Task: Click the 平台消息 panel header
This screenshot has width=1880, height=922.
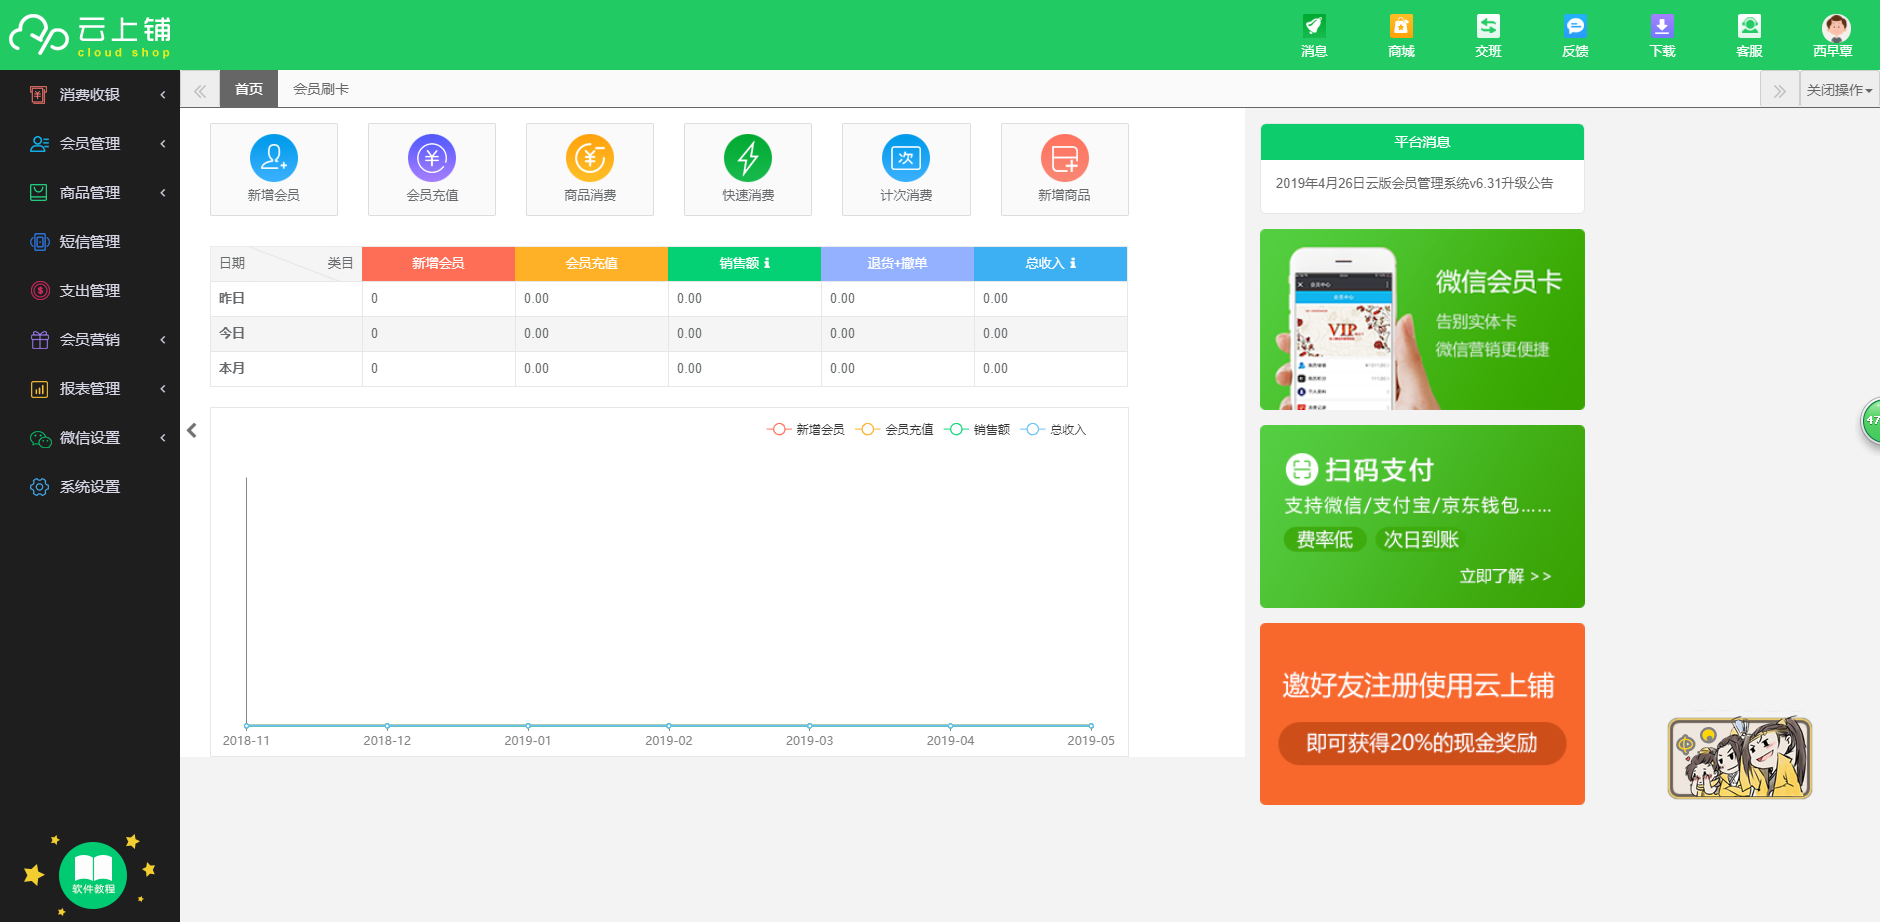Action: click(x=1422, y=142)
